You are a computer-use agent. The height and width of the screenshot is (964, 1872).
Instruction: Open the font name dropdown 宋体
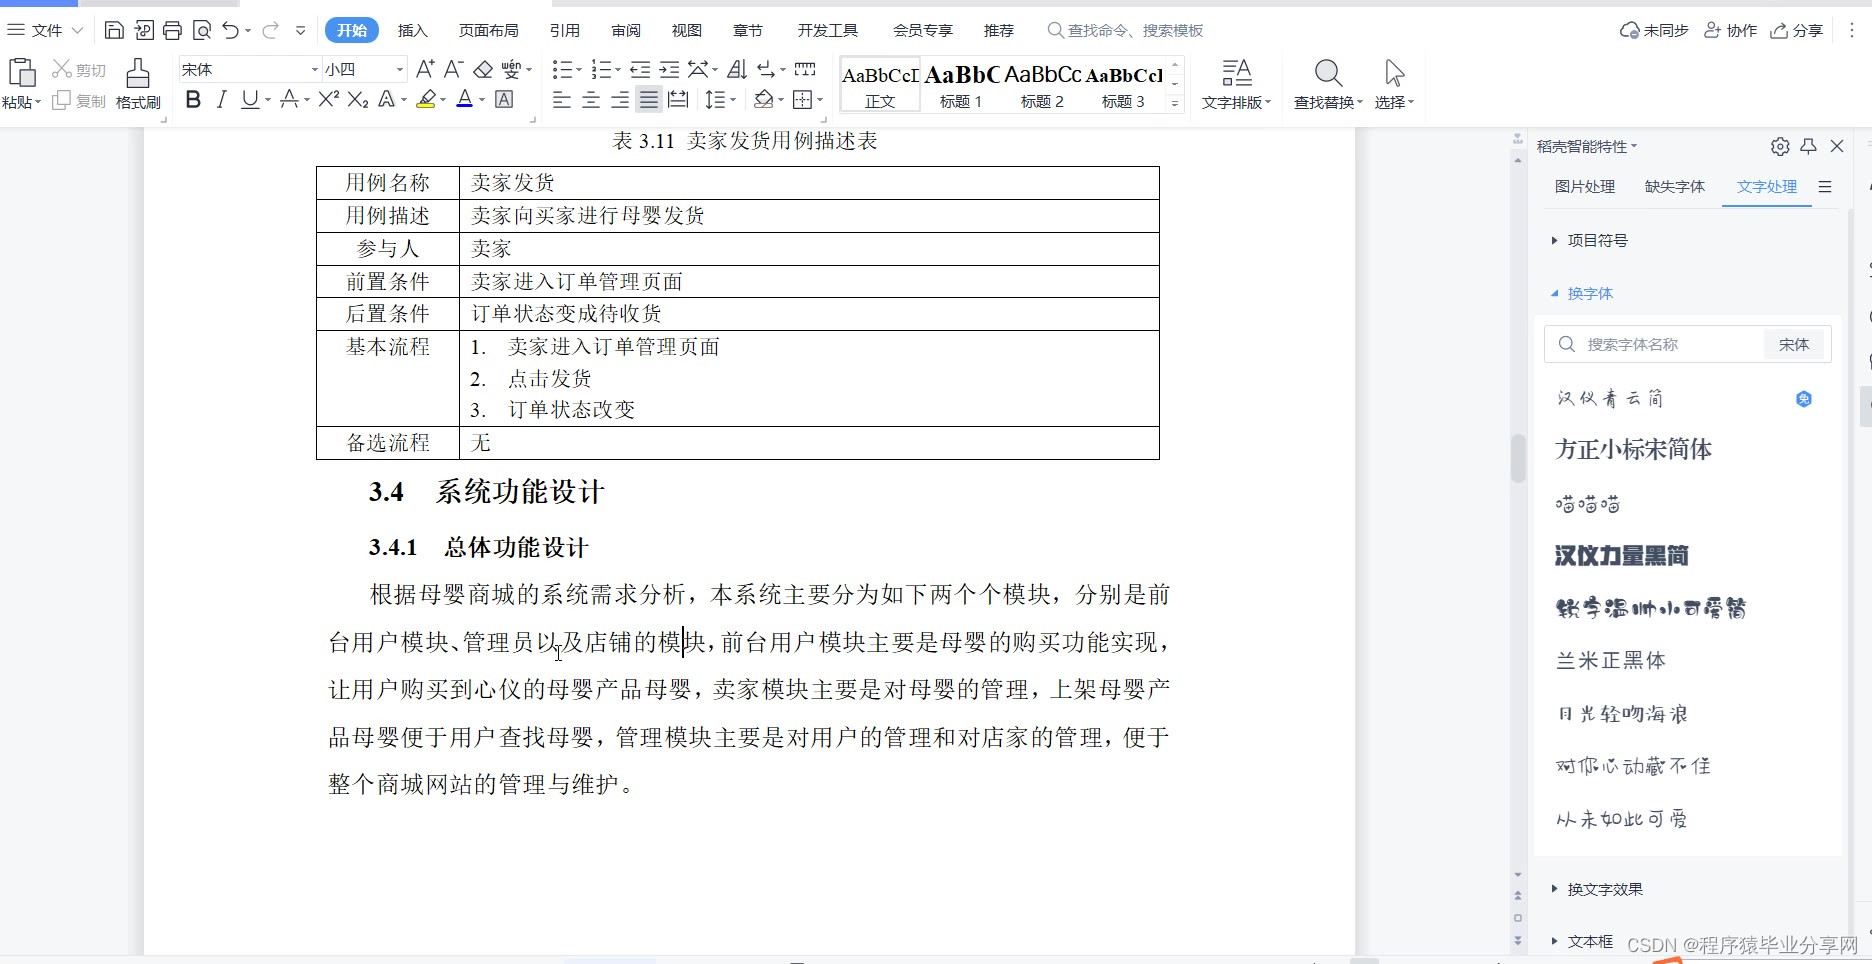(314, 69)
